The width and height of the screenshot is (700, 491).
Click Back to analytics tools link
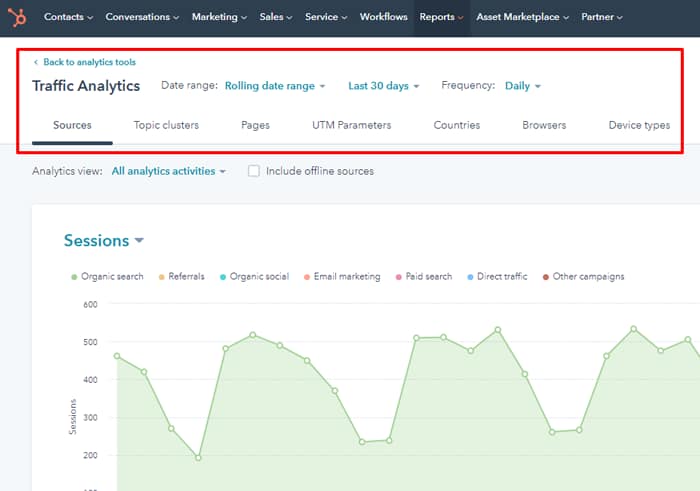[x=88, y=62]
